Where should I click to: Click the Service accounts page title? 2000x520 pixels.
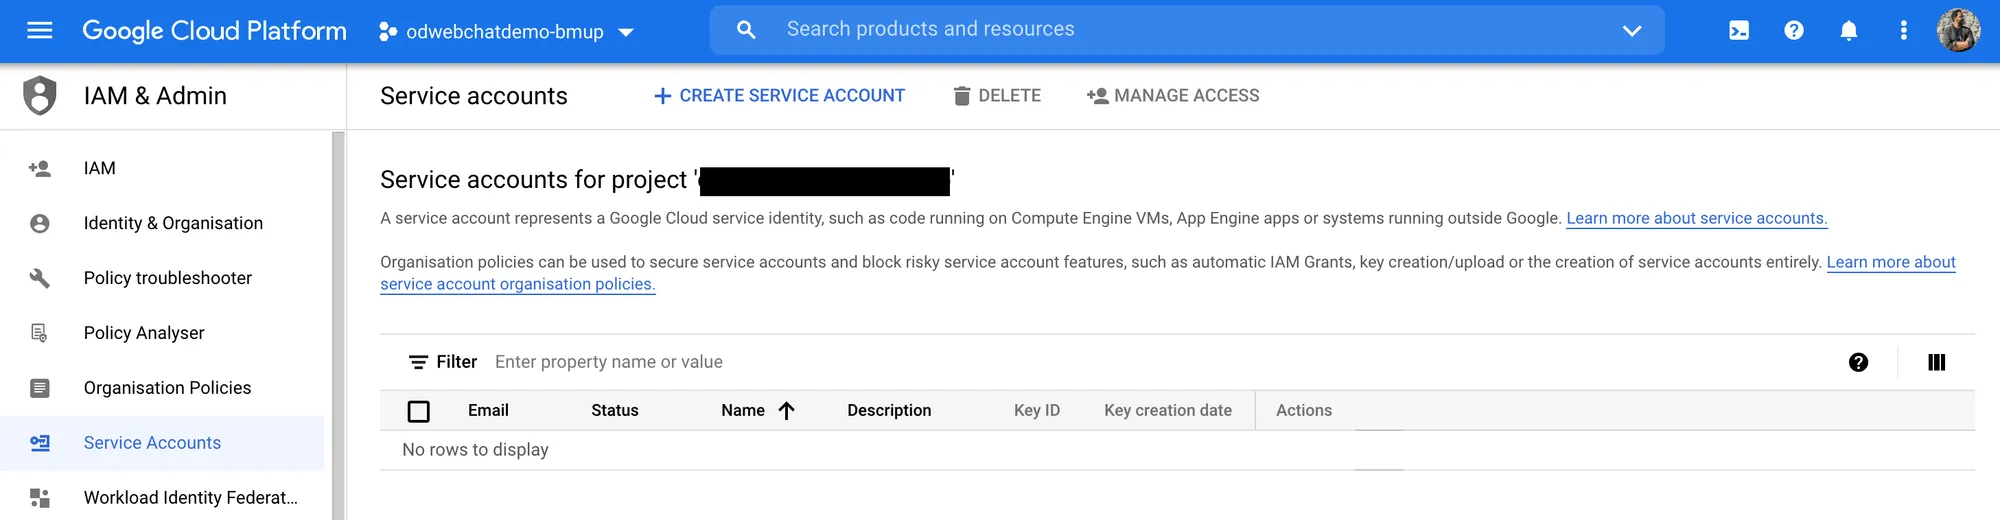pos(474,96)
